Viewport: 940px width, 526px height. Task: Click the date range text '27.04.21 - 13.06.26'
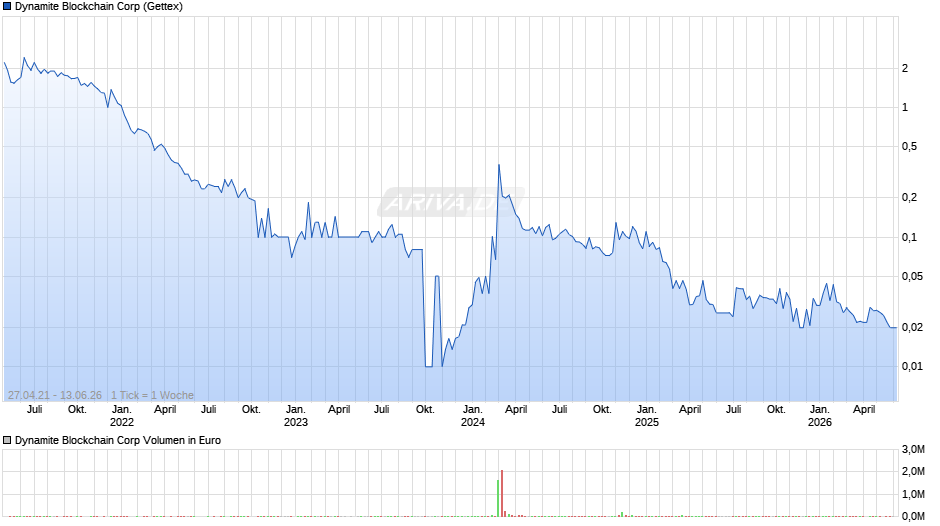[x=55, y=395]
